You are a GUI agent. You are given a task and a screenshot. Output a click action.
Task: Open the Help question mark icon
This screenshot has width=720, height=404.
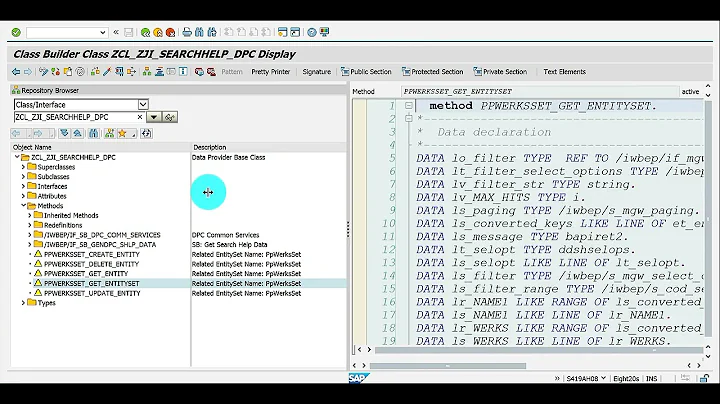click(x=312, y=32)
